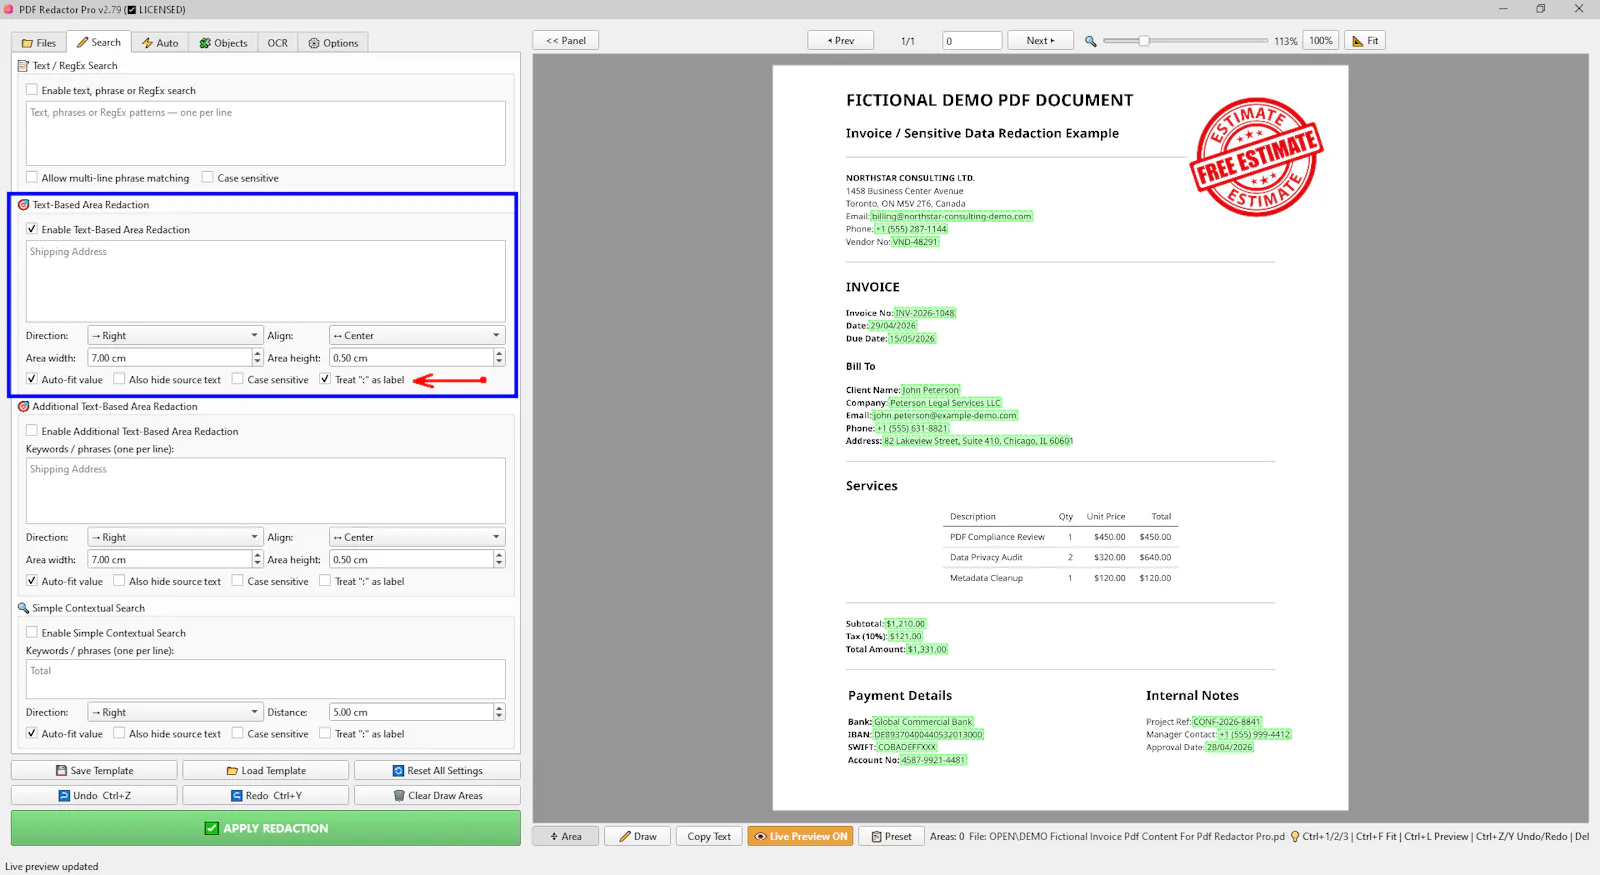Click the highlighted John Peterson client name
The width and height of the screenshot is (1600, 875).
click(931, 390)
